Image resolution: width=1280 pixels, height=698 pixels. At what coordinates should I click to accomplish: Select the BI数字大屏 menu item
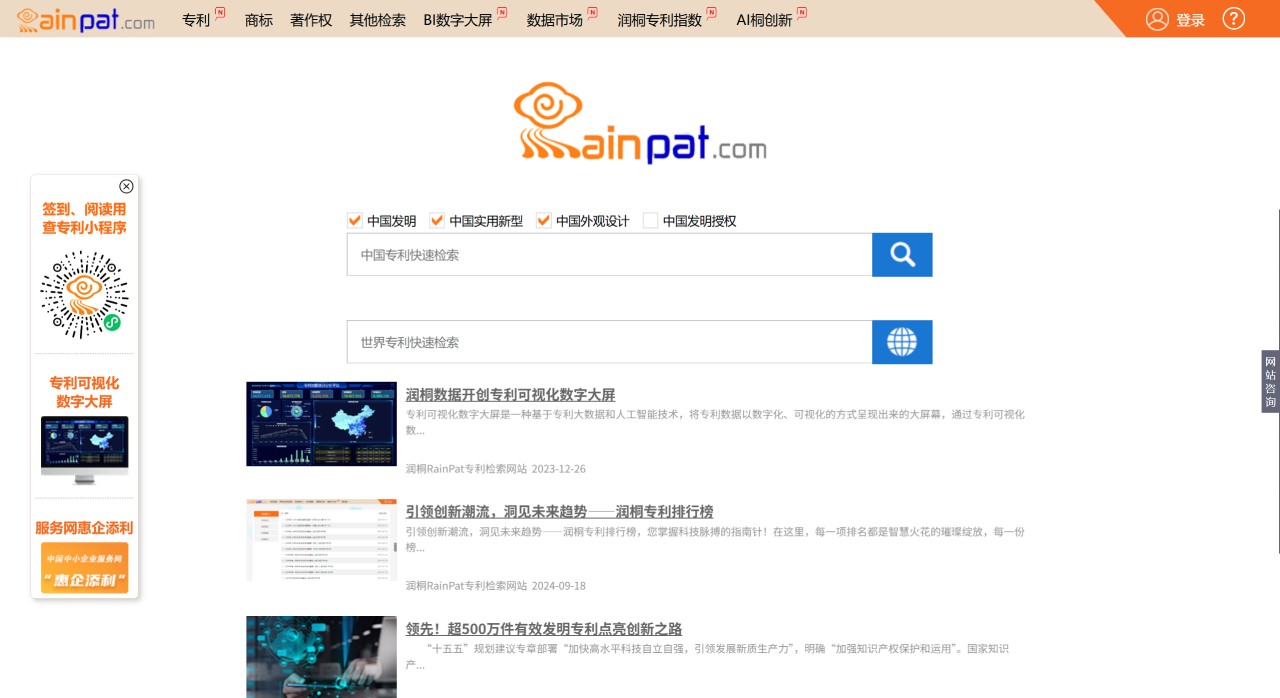(457, 19)
